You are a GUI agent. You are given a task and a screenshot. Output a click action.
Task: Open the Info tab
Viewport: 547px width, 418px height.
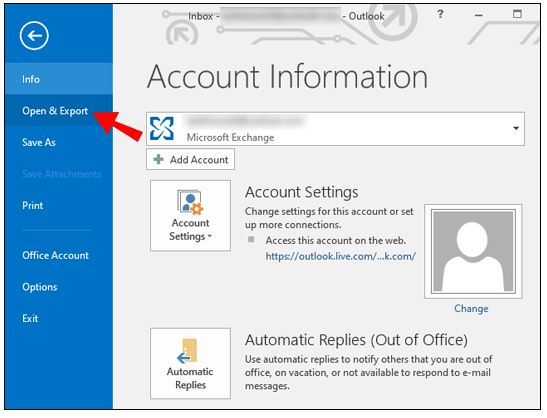pyautogui.click(x=59, y=79)
